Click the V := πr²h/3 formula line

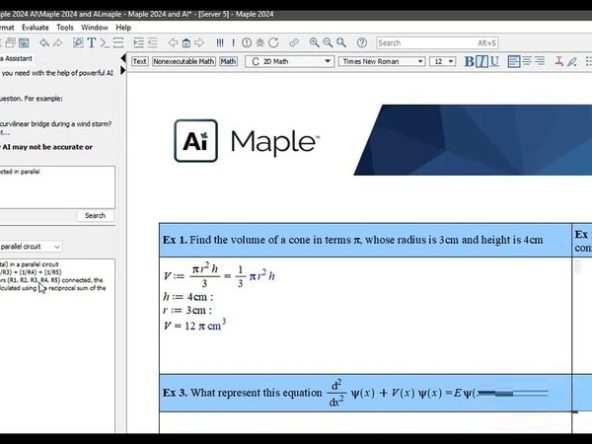(219, 276)
